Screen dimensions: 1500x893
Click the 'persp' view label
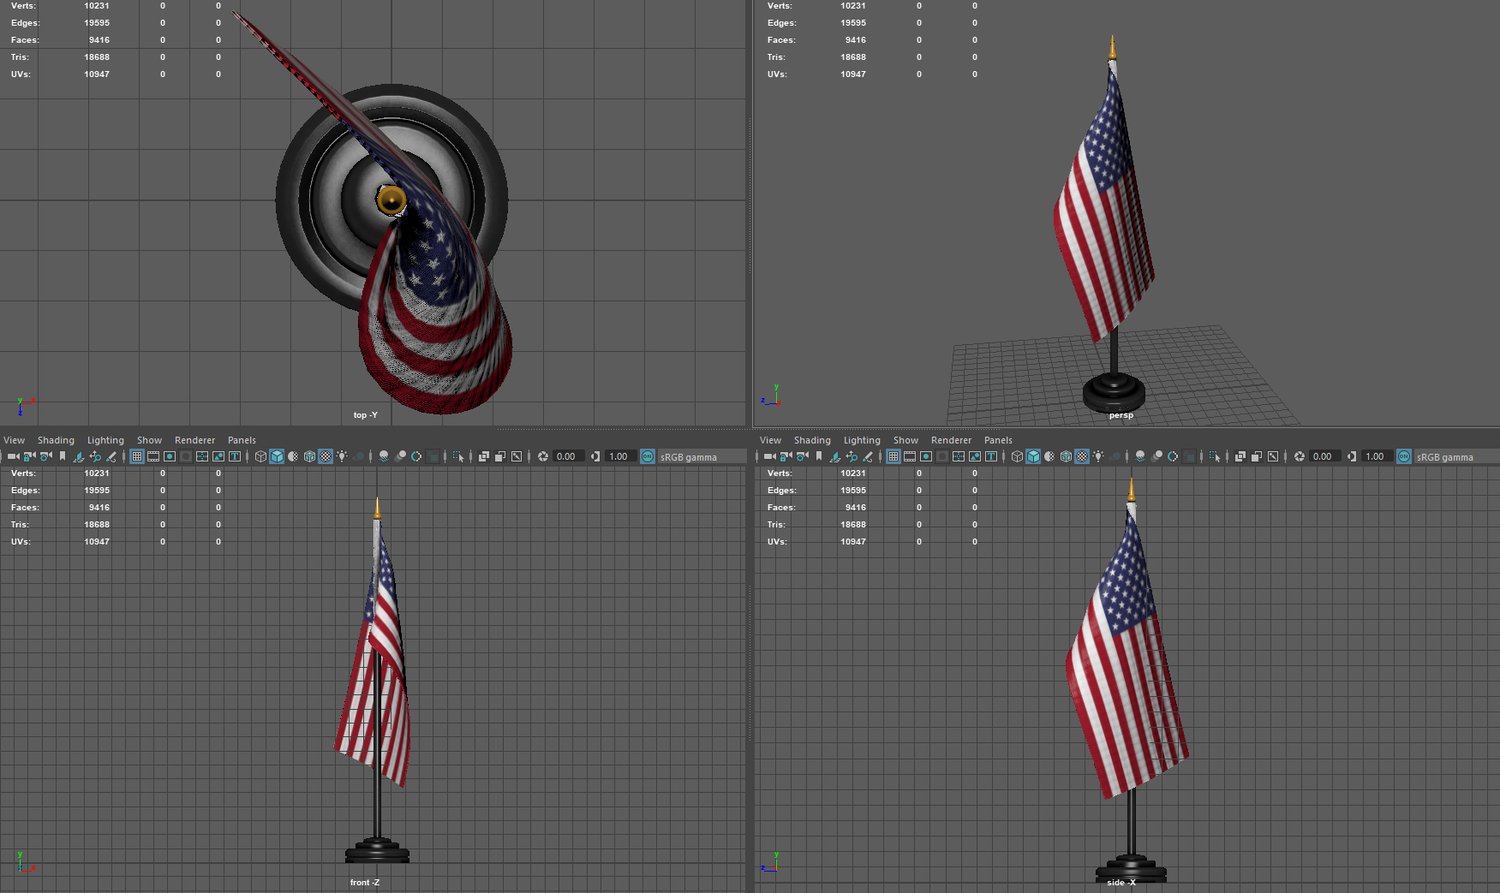(x=1121, y=415)
